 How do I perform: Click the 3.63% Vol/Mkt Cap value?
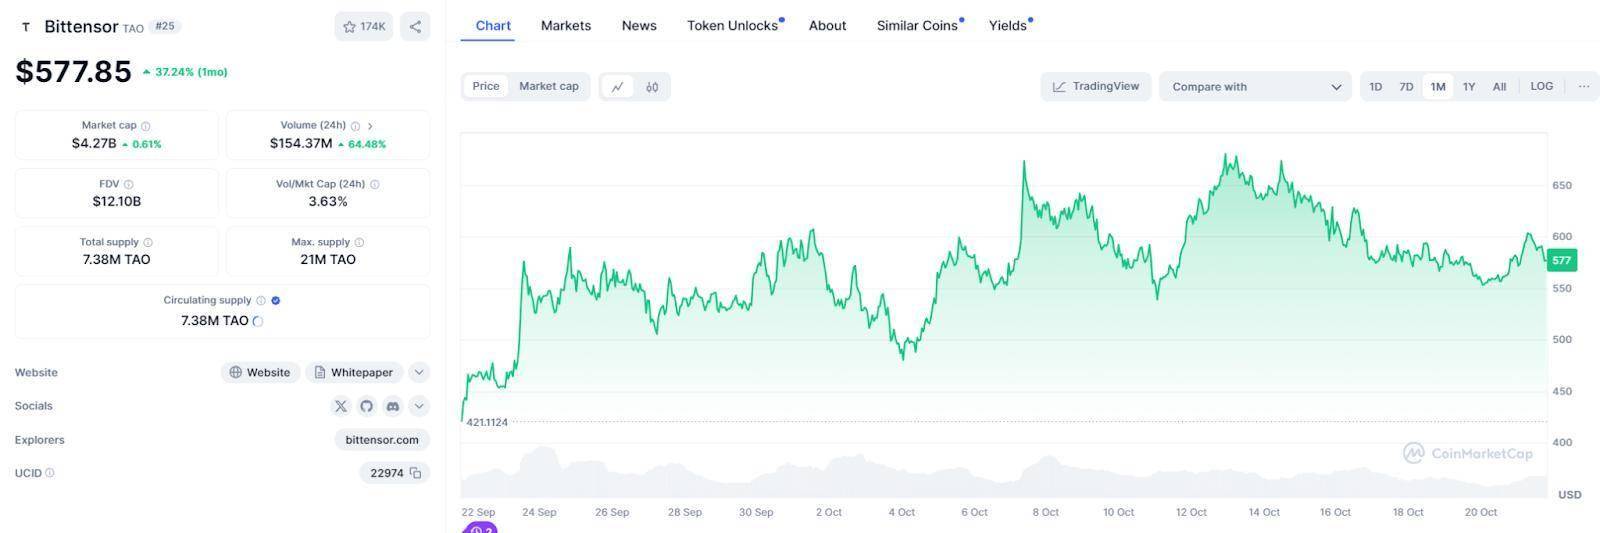tap(328, 202)
